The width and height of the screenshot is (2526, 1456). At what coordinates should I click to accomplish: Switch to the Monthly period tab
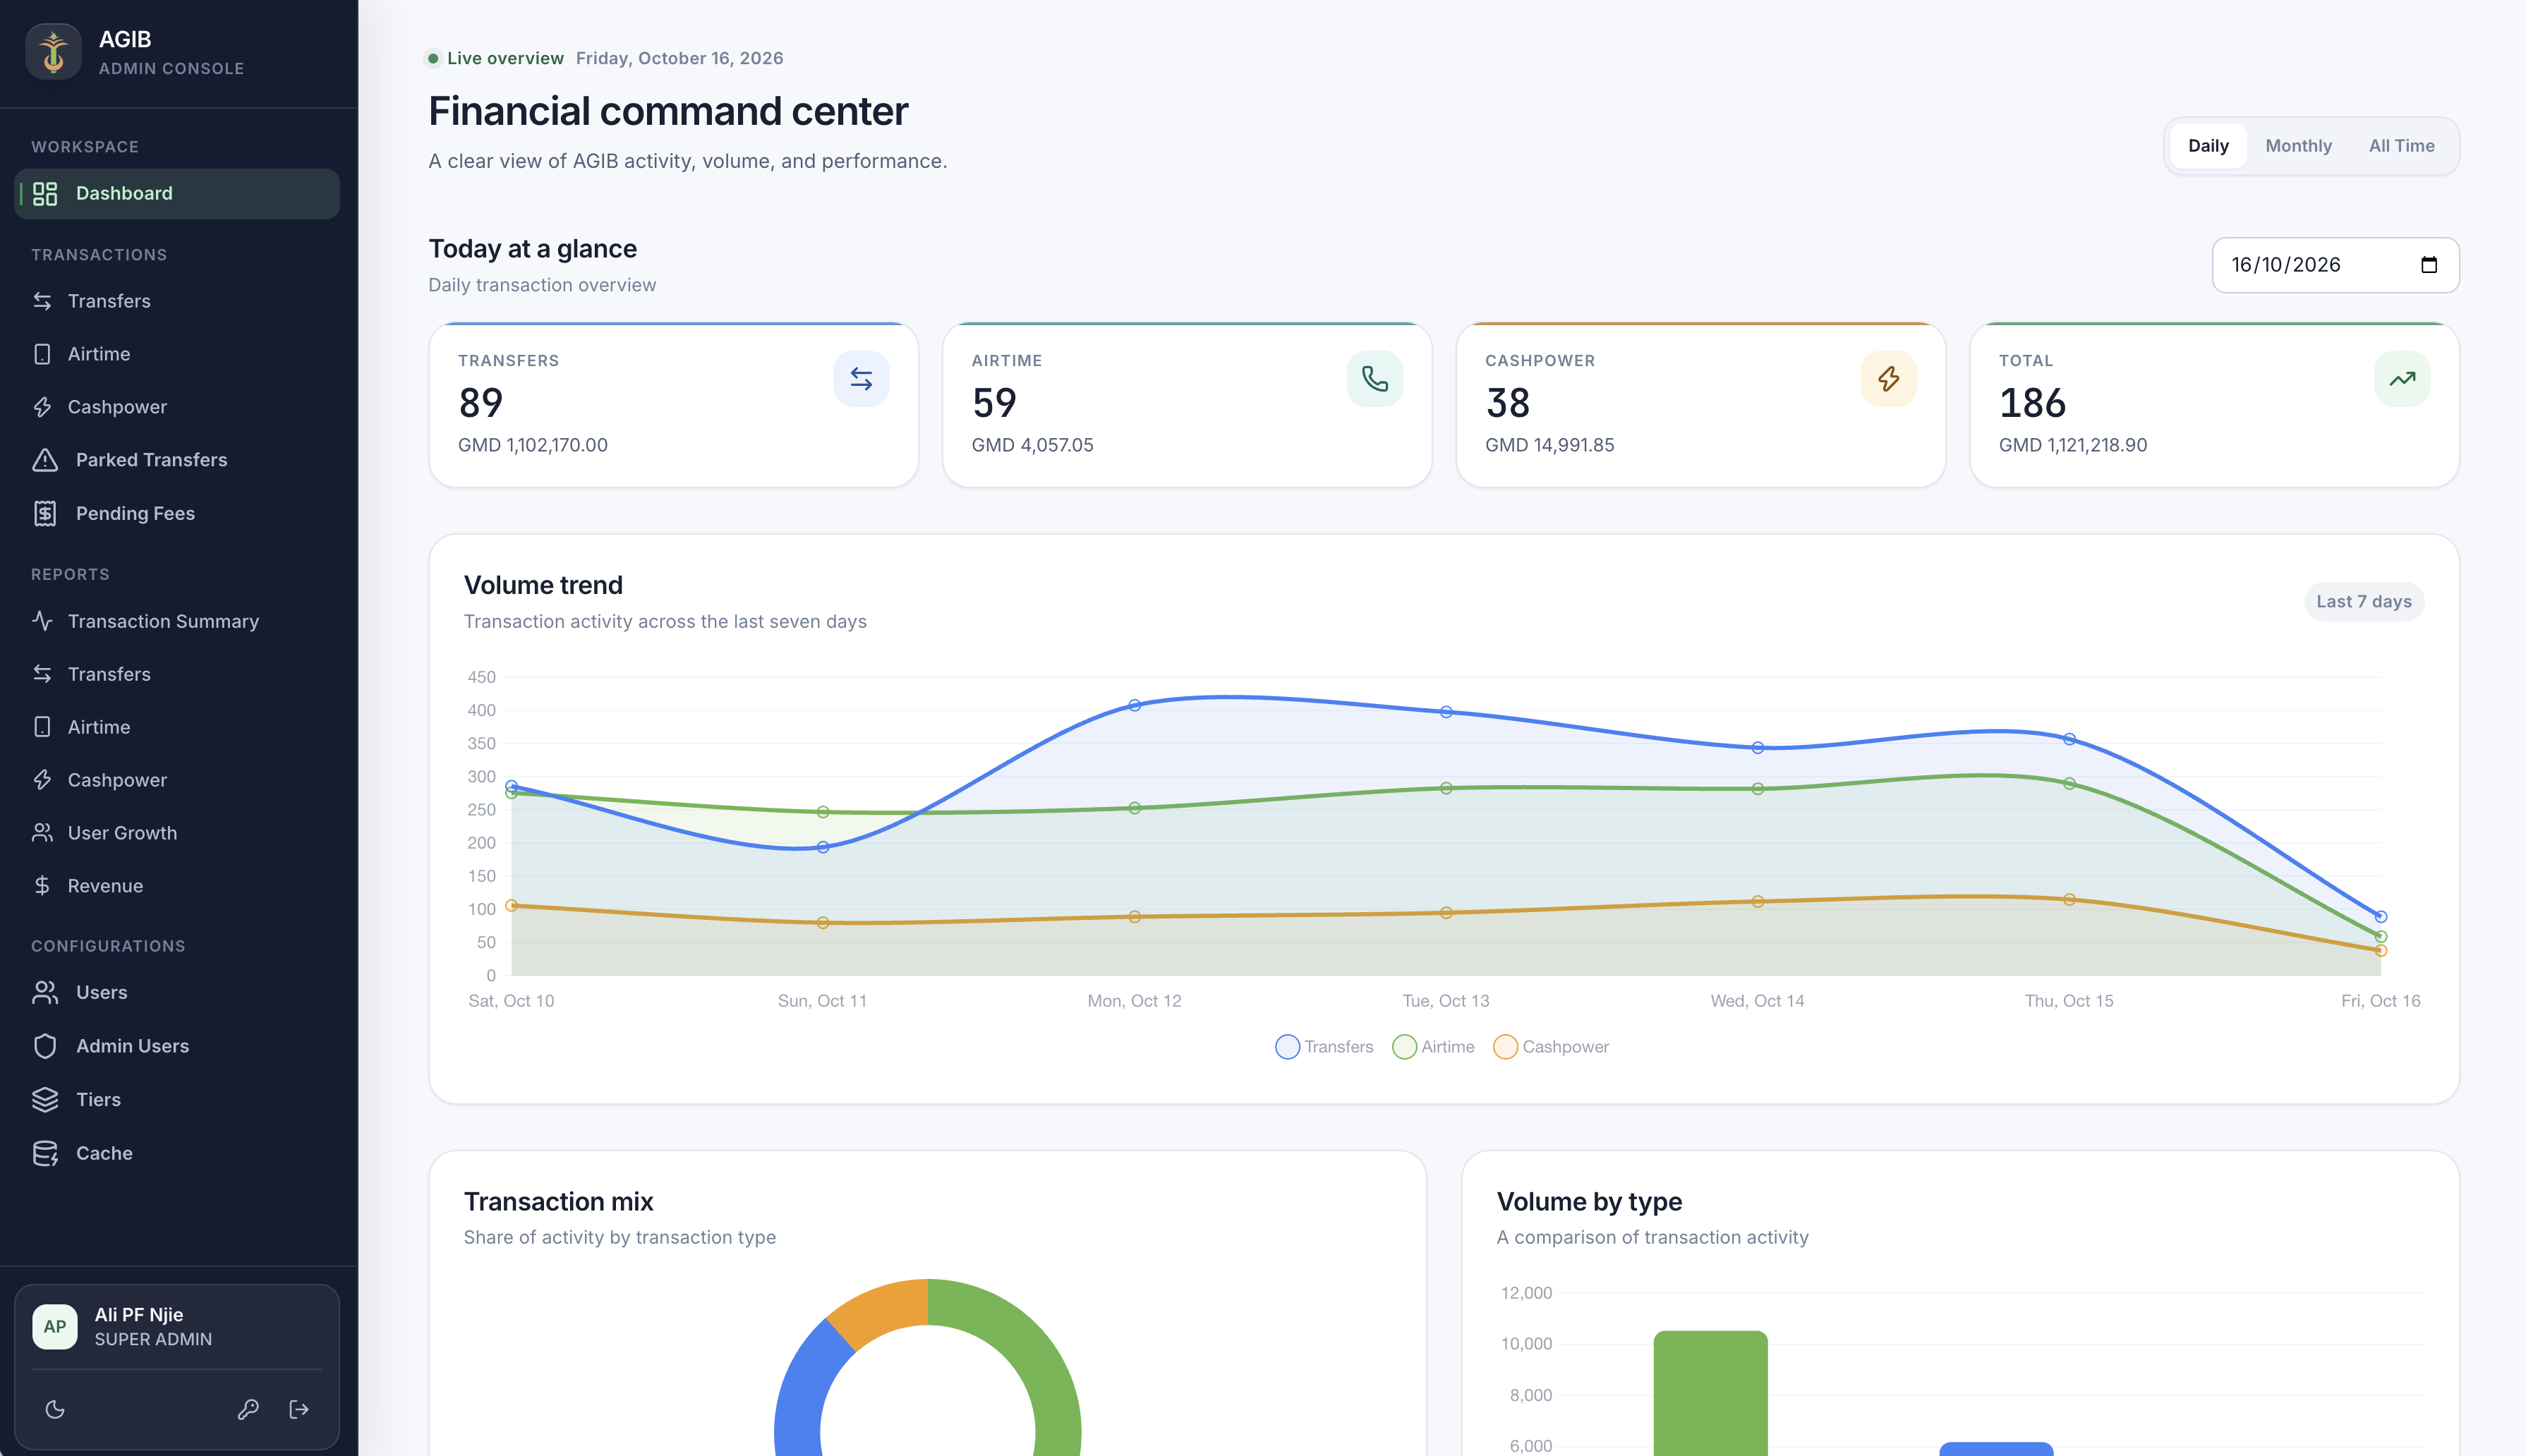pyautogui.click(x=2298, y=146)
